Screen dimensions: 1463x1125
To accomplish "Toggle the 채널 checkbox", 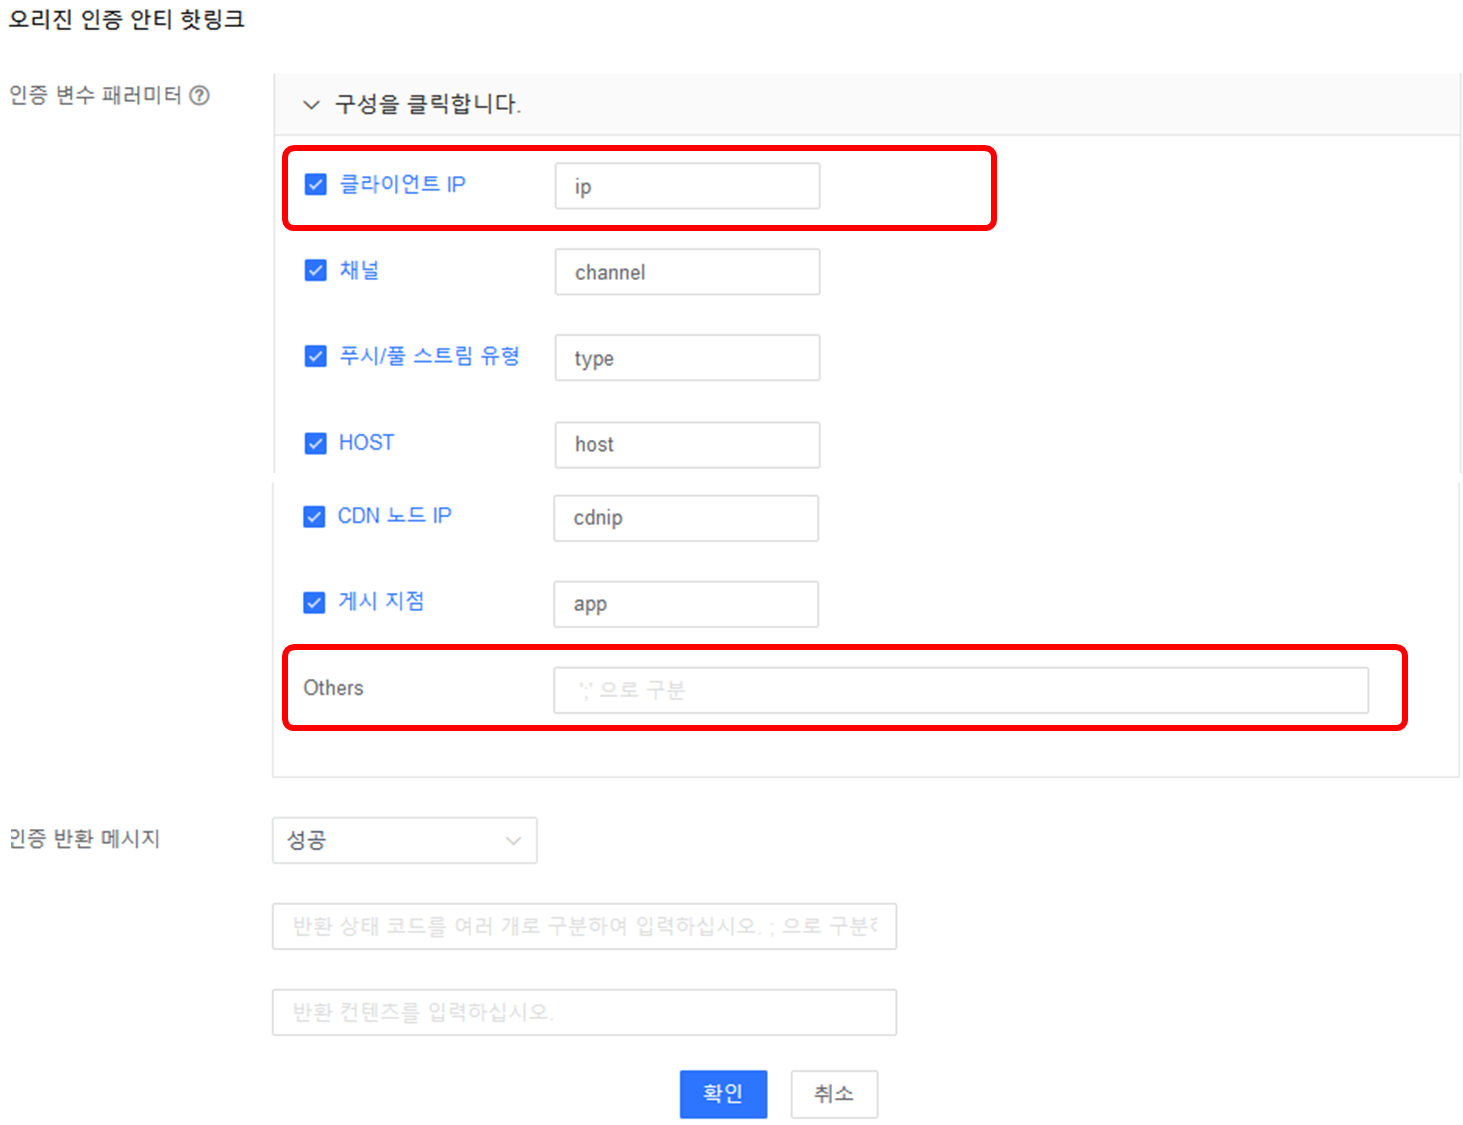I will (316, 271).
